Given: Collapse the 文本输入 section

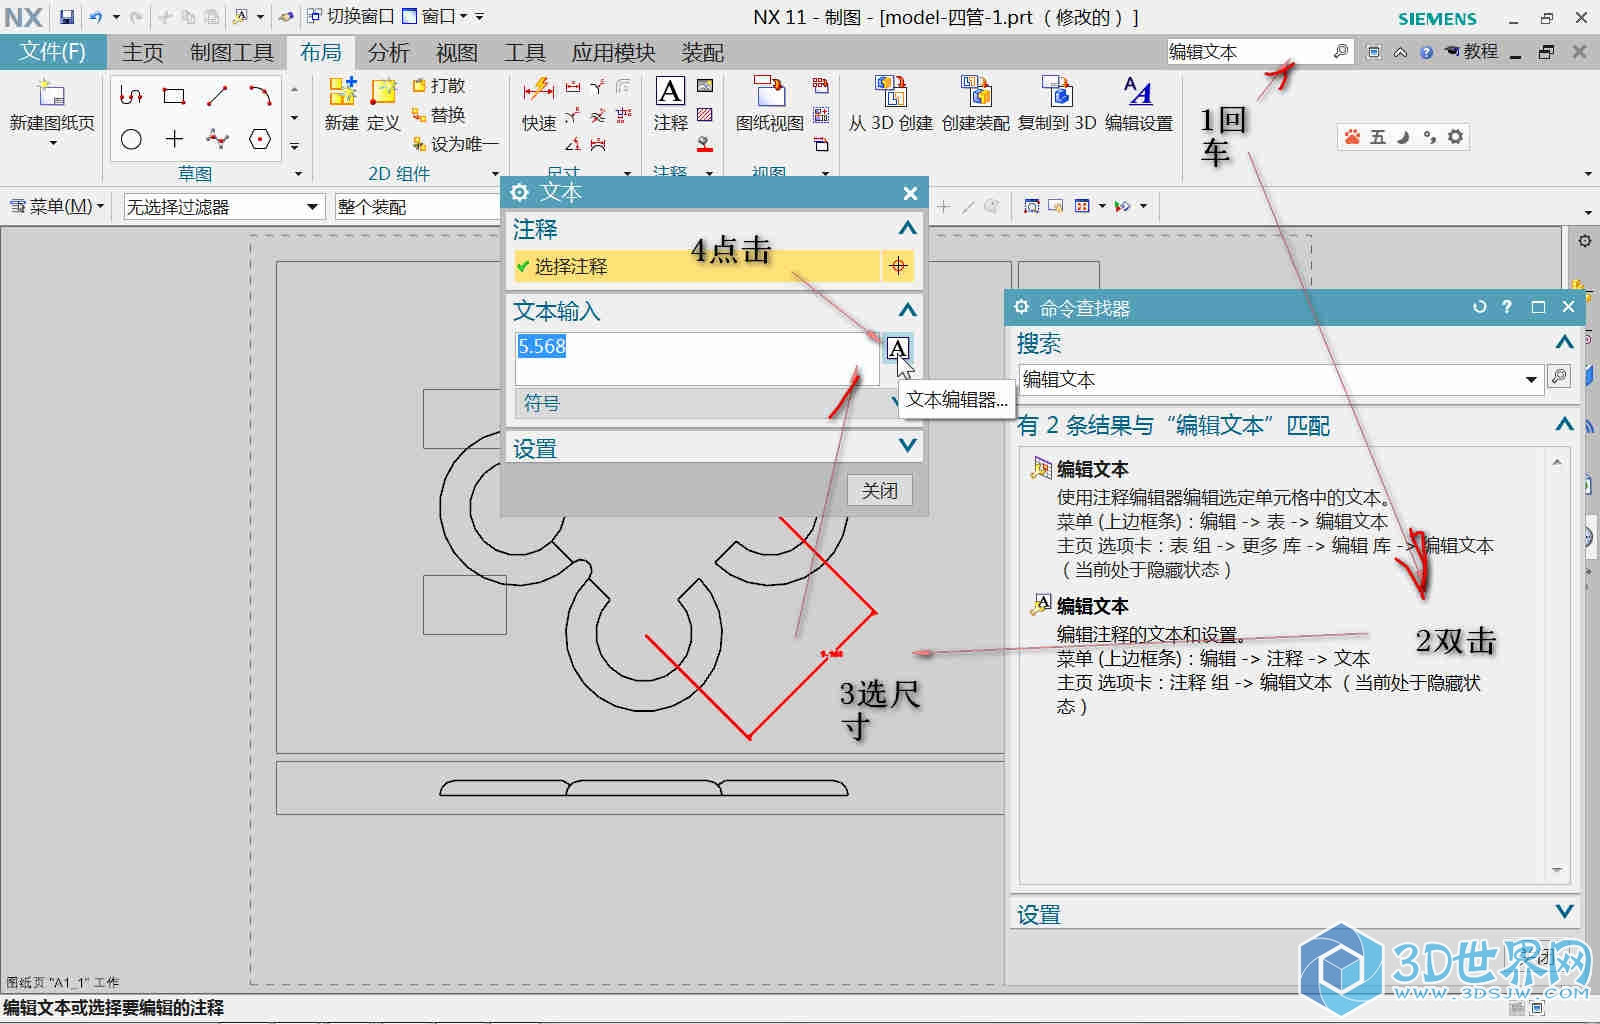Looking at the screenshot, I should (x=907, y=310).
